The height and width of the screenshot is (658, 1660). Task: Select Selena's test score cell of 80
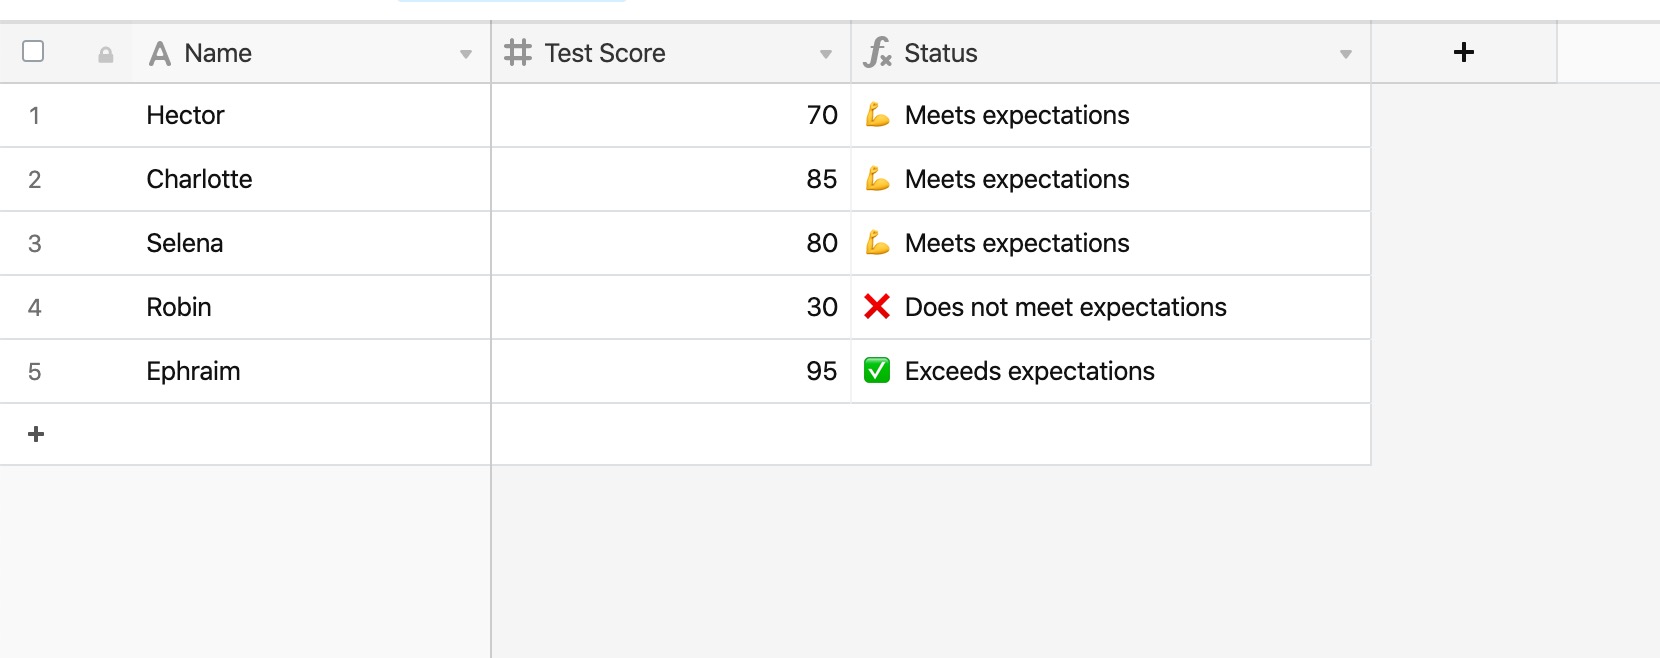(x=671, y=243)
